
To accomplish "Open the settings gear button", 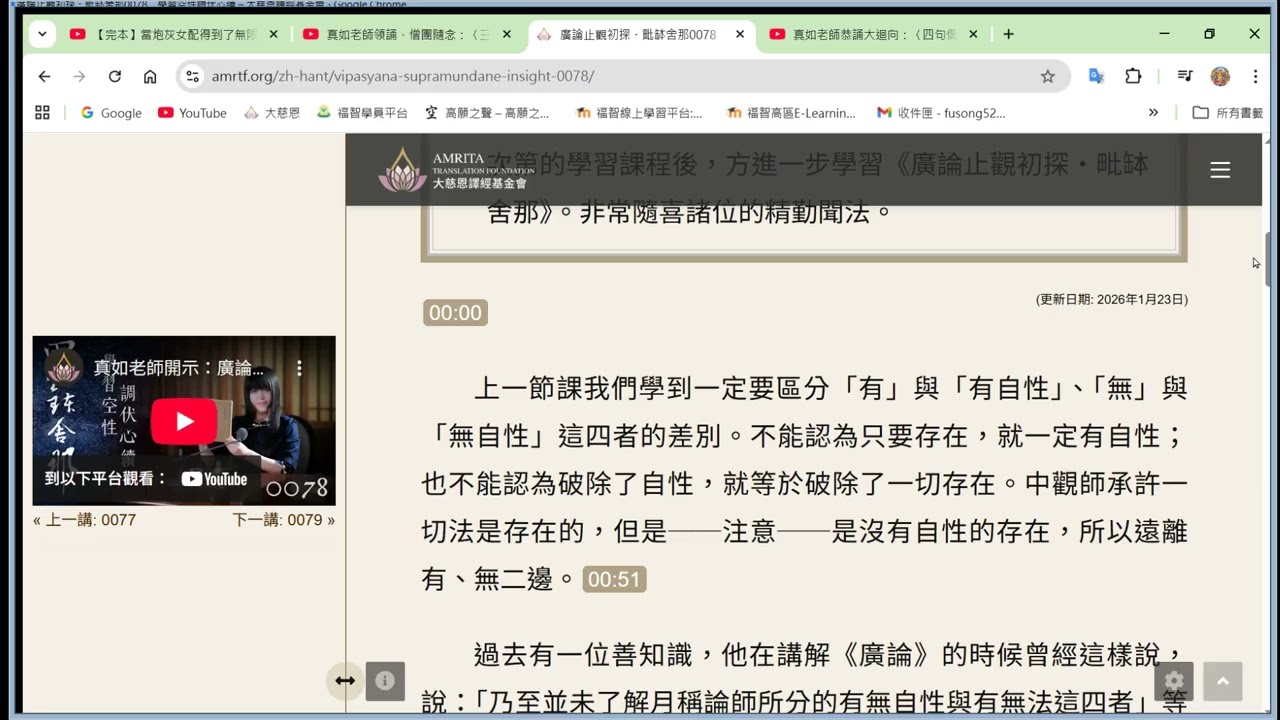I will tap(1174, 681).
